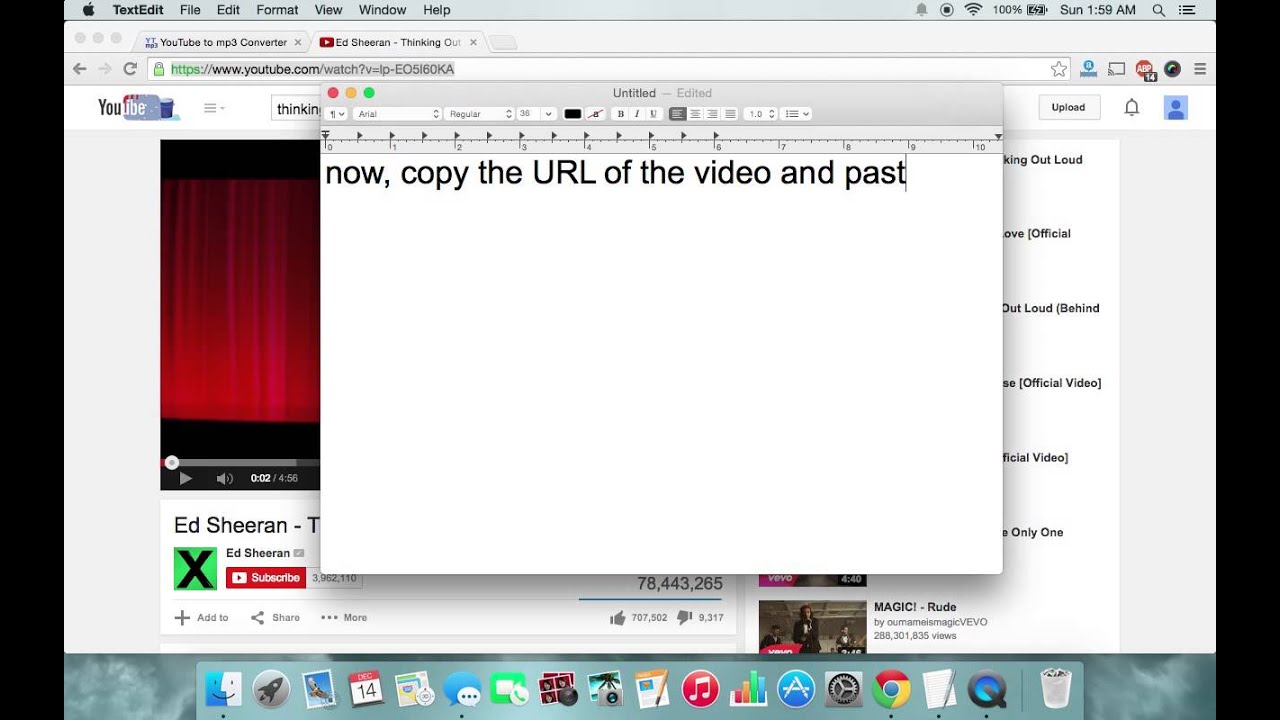1280x720 pixels.
Task: Toggle underline in TextEdit toolbar
Action: pyautogui.click(x=654, y=114)
